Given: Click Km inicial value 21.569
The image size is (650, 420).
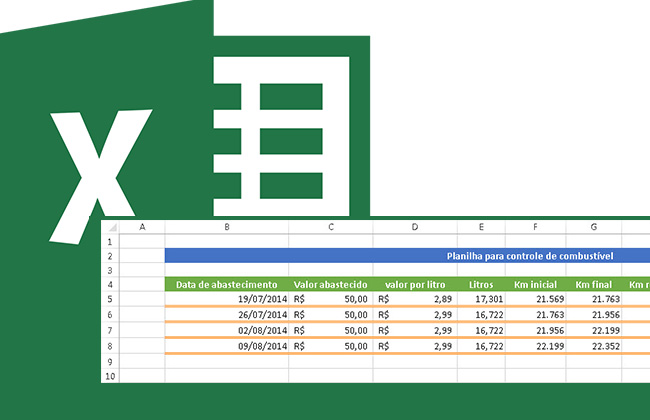Looking at the screenshot, I should [536, 299].
